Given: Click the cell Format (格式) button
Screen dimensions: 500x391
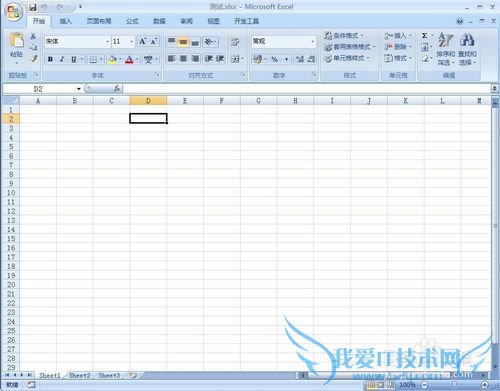Looking at the screenshot, I should click(398, 58).
